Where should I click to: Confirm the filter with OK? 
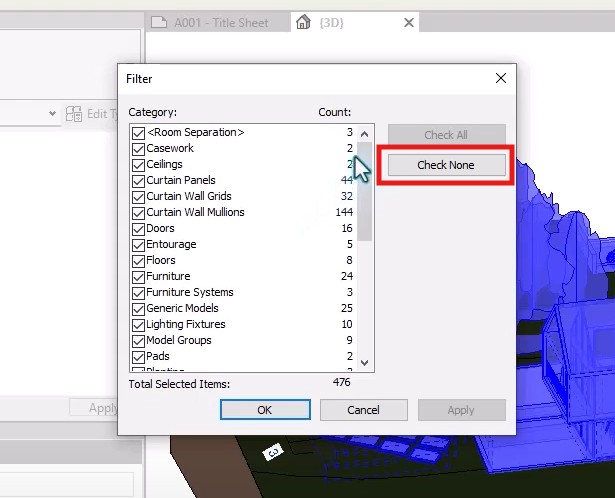click(264, 410)
